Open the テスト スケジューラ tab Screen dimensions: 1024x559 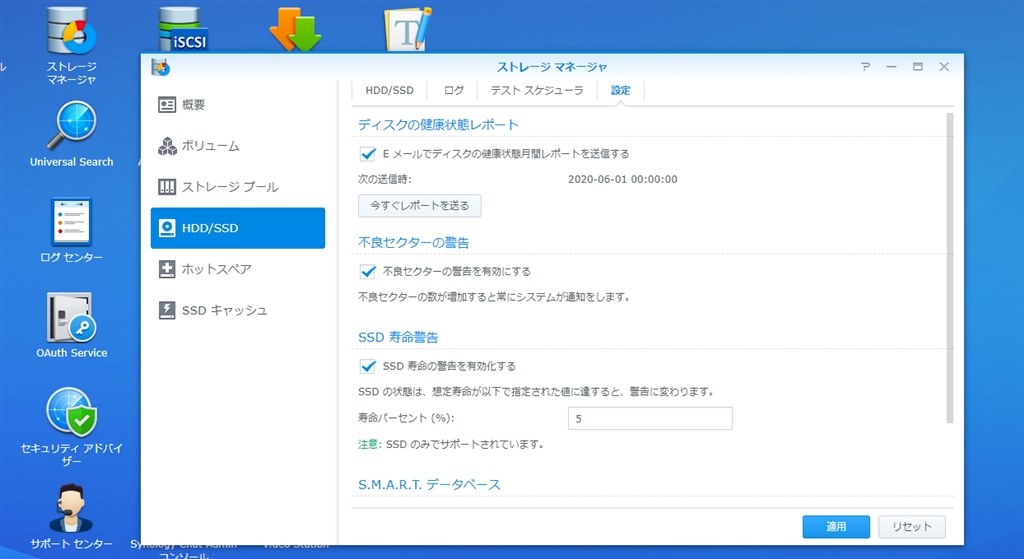pos(537,91)
